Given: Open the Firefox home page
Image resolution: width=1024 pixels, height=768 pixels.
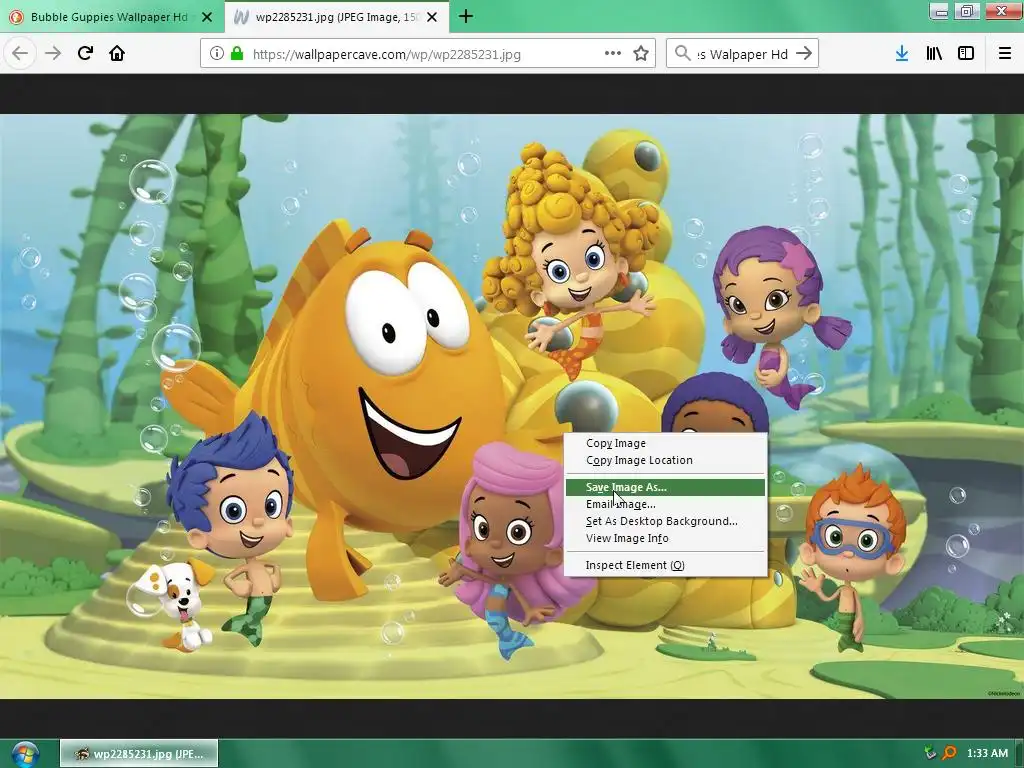Looking at the screenshot, I should click(x=117, y=53).
